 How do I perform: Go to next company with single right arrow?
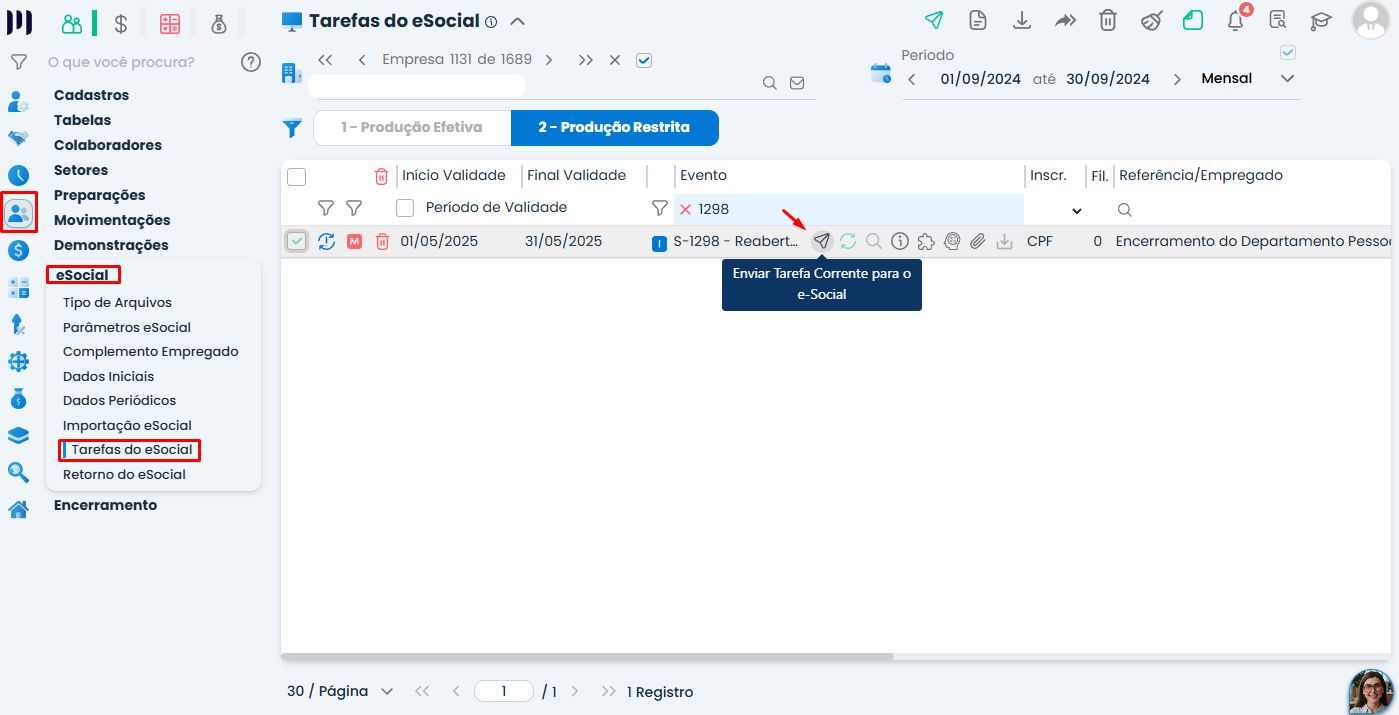click(549, 60)
